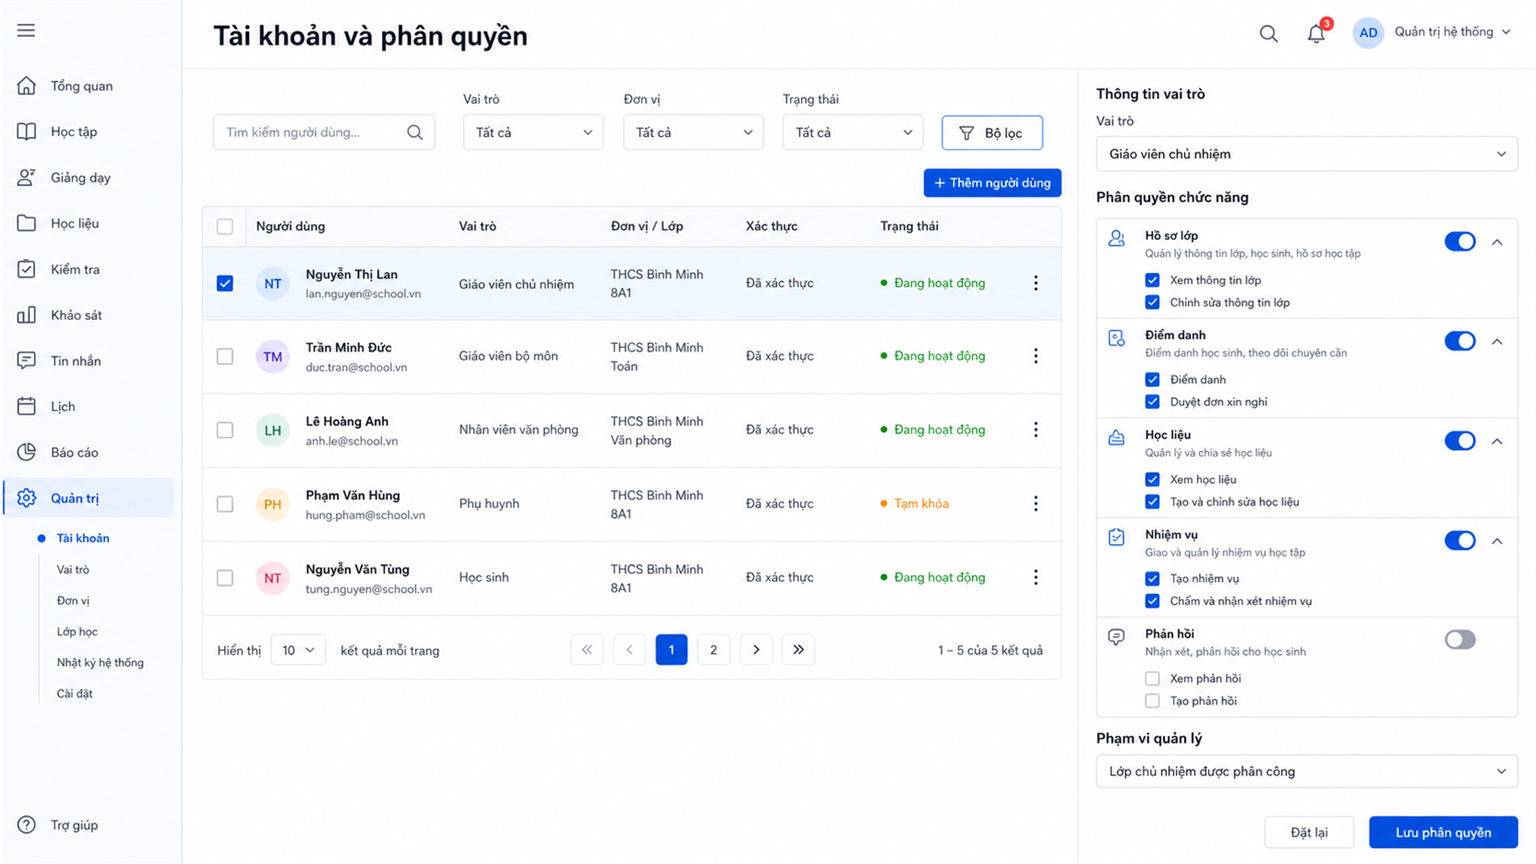Click the Kiểm tra checklist icon
The image size is (1536, 864).
pos(27,269)
